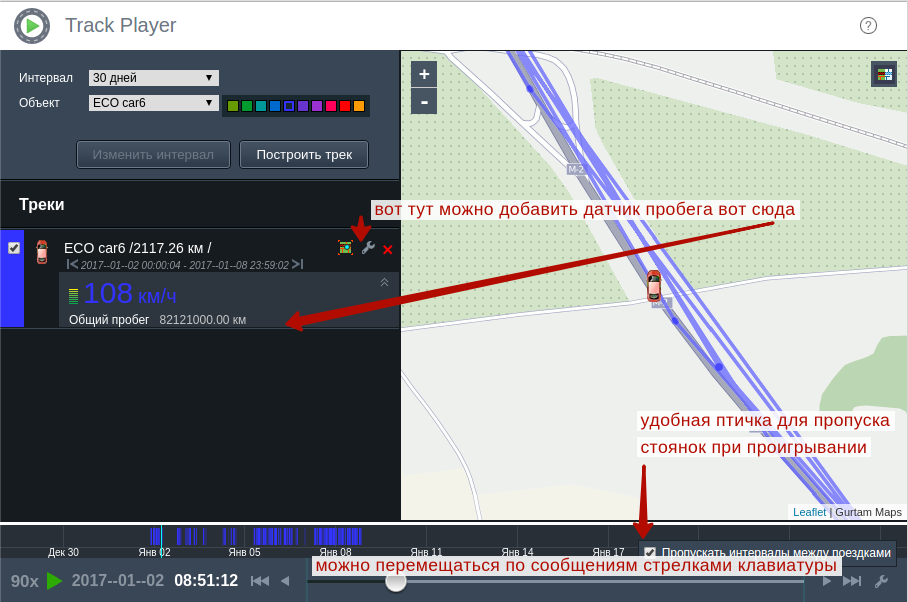Pick the red track color swatch
This screenshot has width=908, height=602.
click(345, 106)
